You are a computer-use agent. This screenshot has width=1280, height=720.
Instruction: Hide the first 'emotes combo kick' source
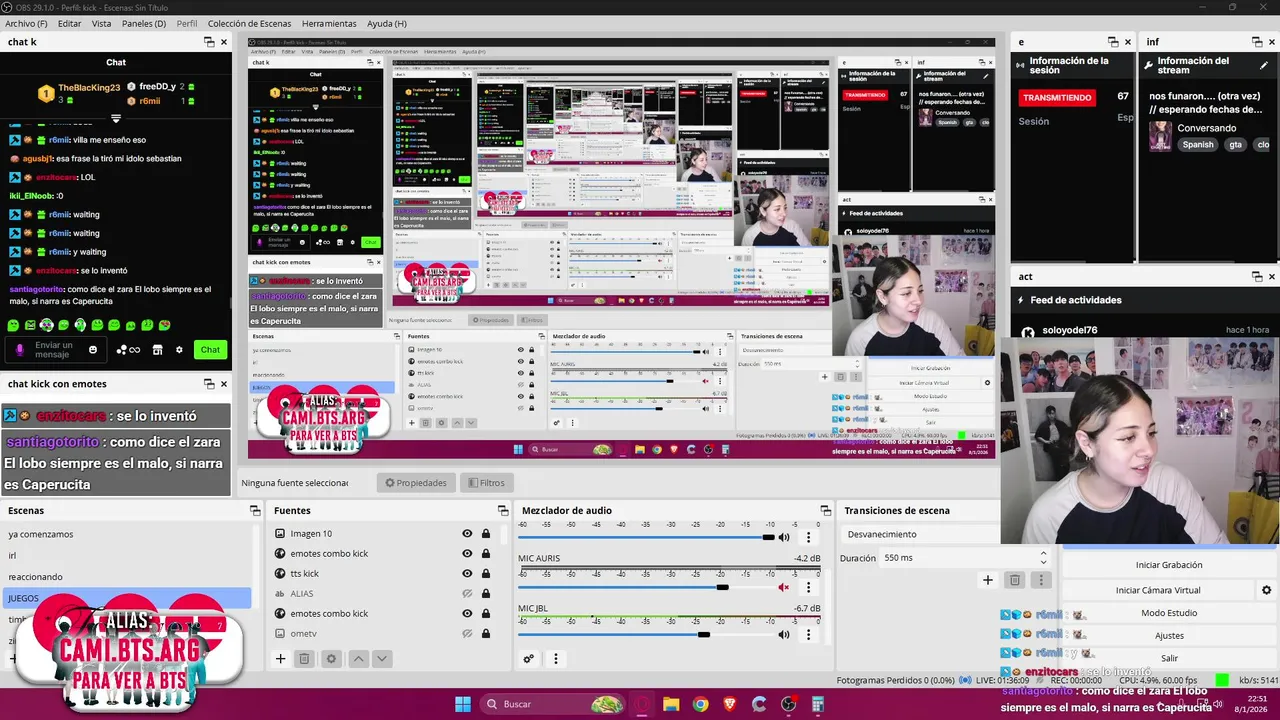pos(467,554)
